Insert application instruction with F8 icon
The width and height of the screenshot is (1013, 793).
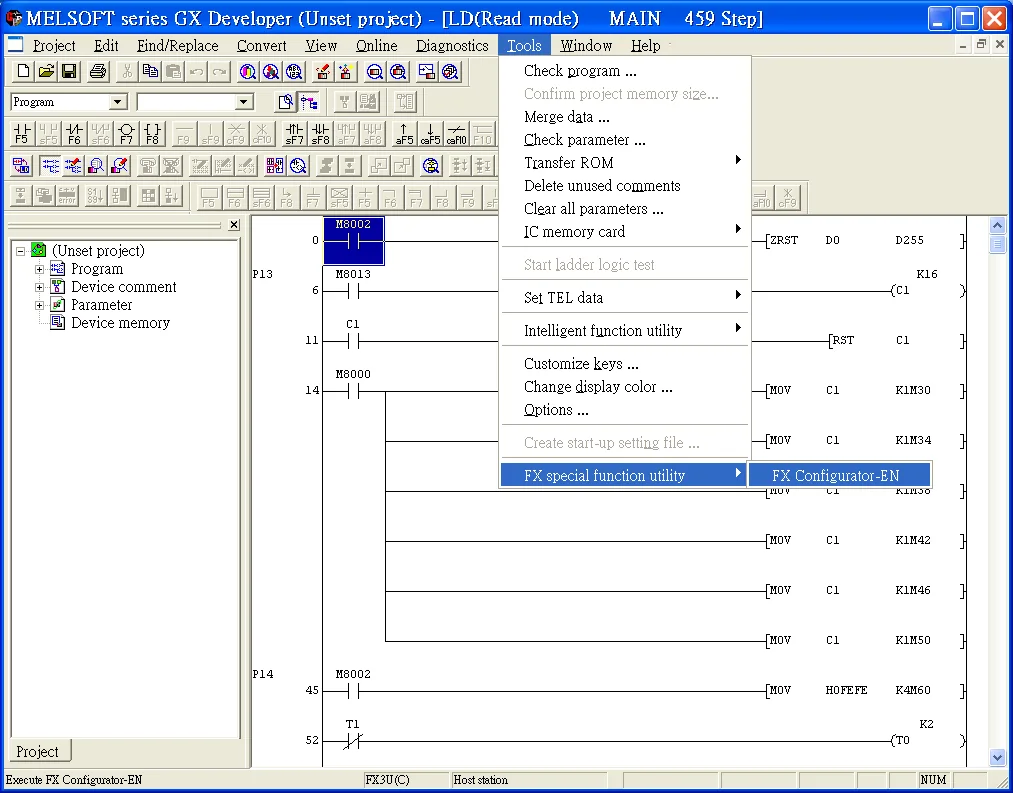coord(152,134)
